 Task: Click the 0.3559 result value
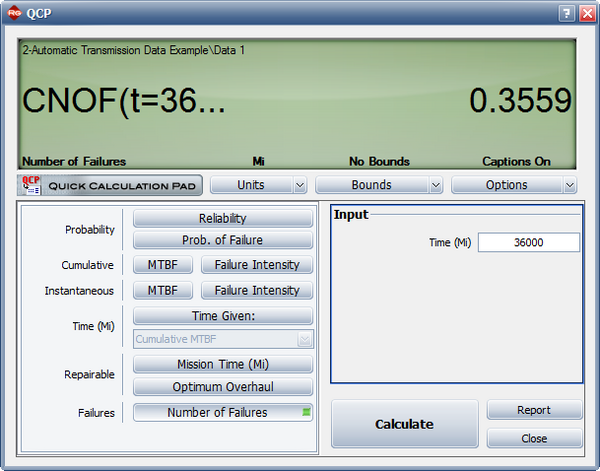(x=520, y=101)
